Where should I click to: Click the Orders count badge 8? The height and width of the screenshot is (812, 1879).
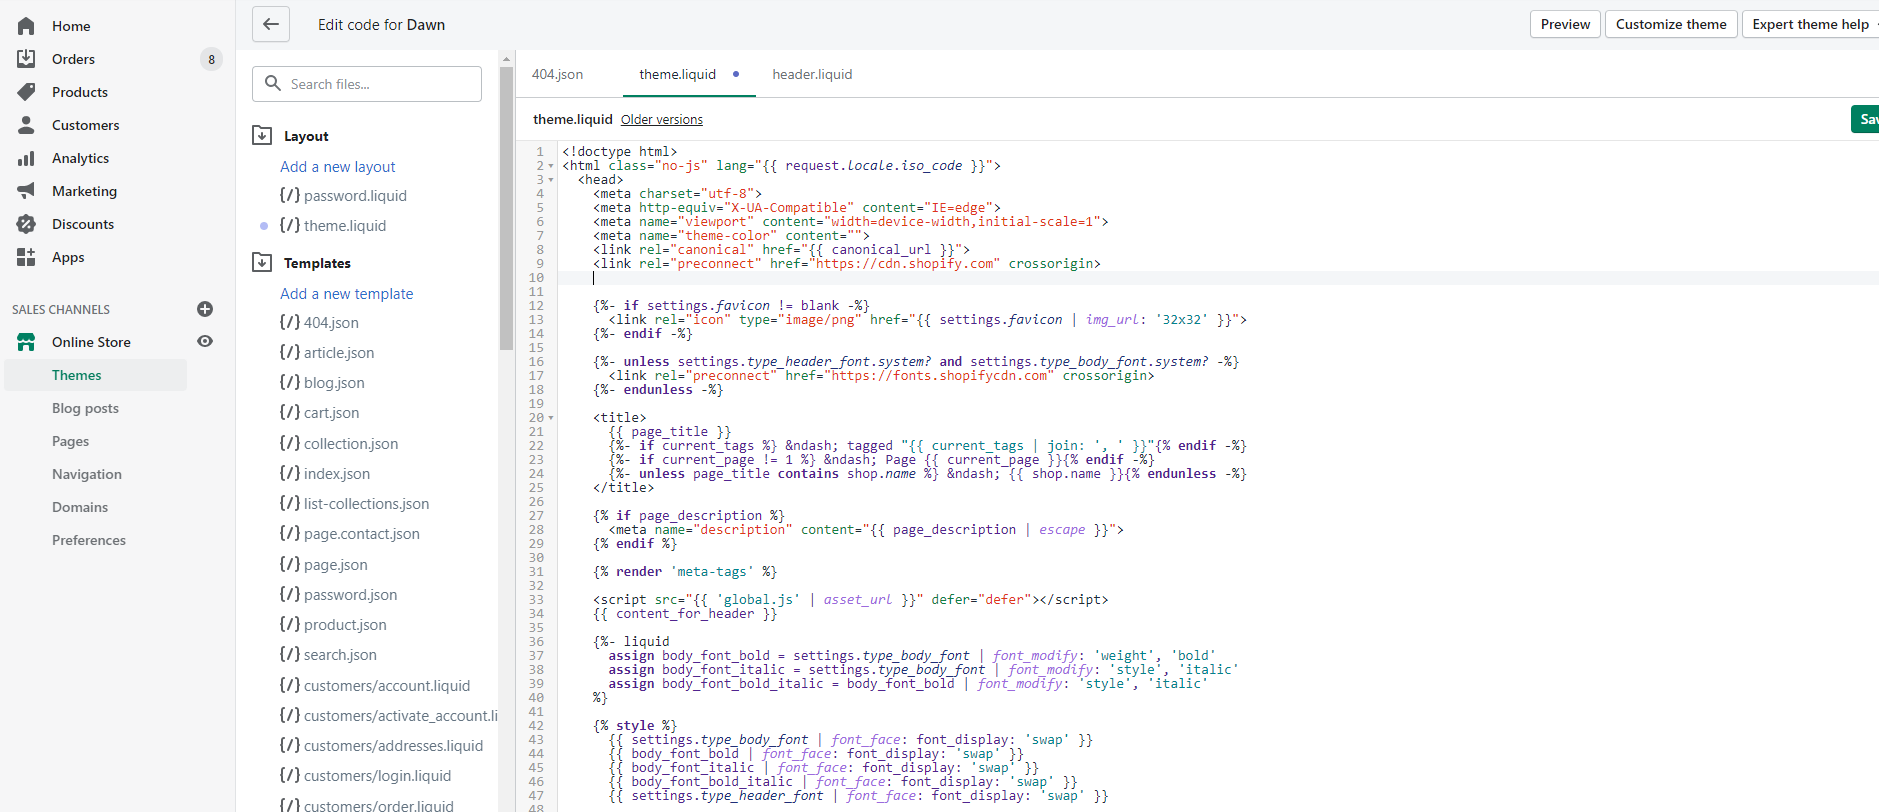pos(211,59)
